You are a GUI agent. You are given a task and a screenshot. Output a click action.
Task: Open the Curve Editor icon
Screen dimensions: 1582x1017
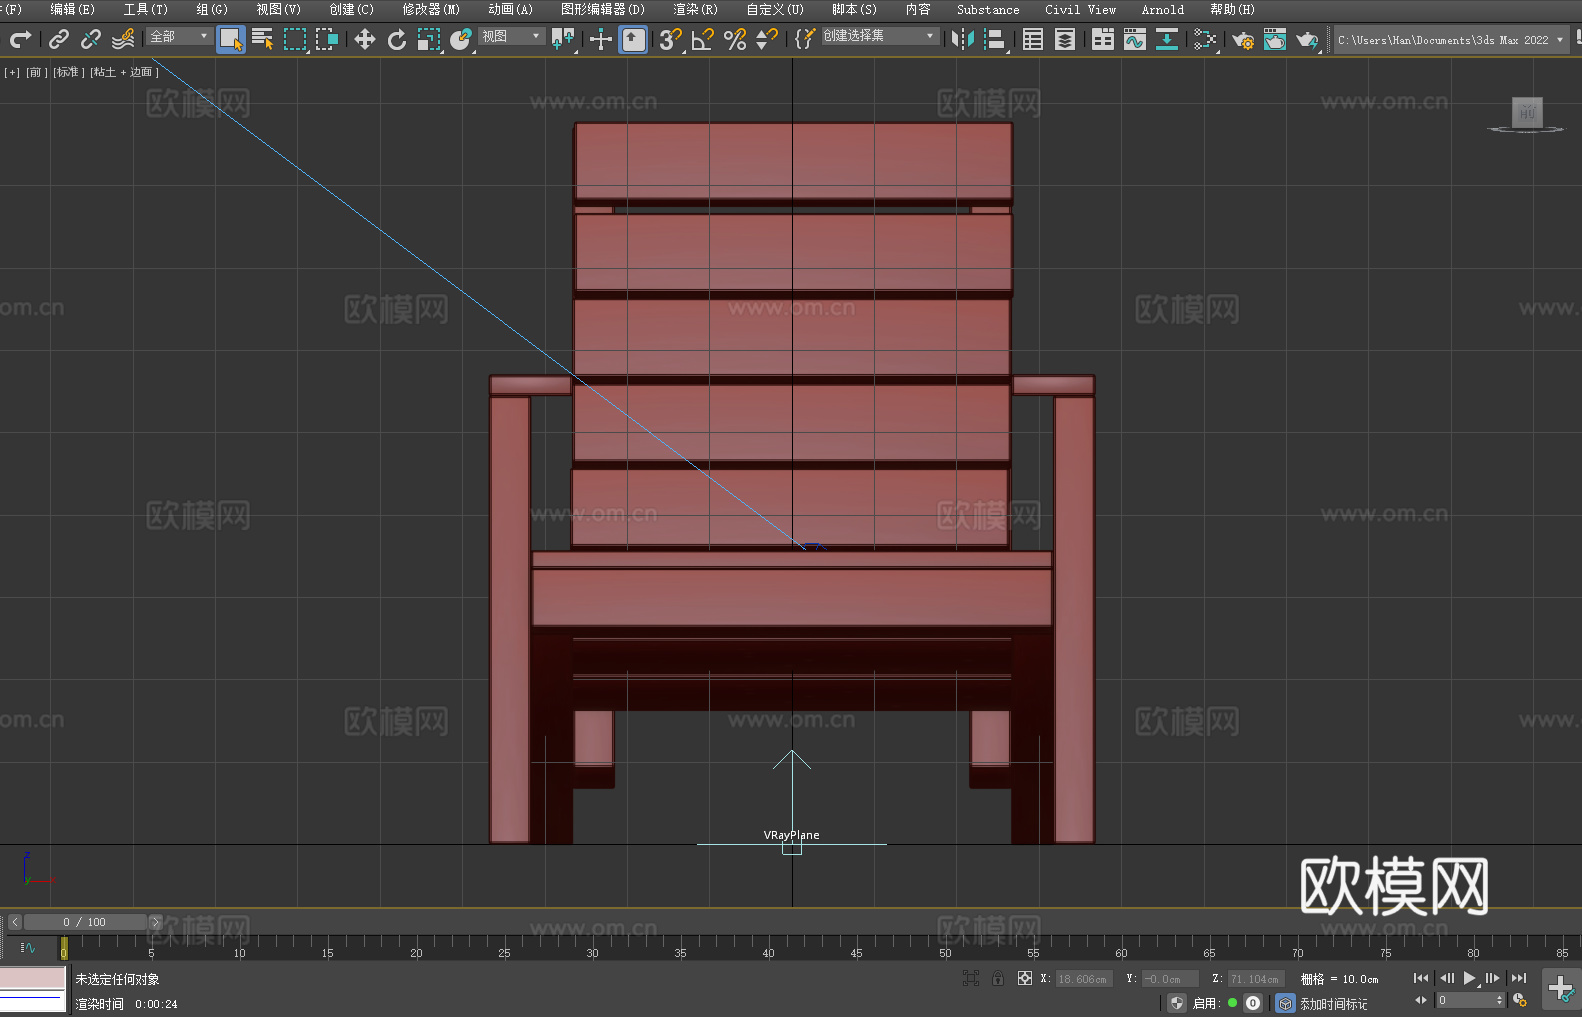(1135, 39)
